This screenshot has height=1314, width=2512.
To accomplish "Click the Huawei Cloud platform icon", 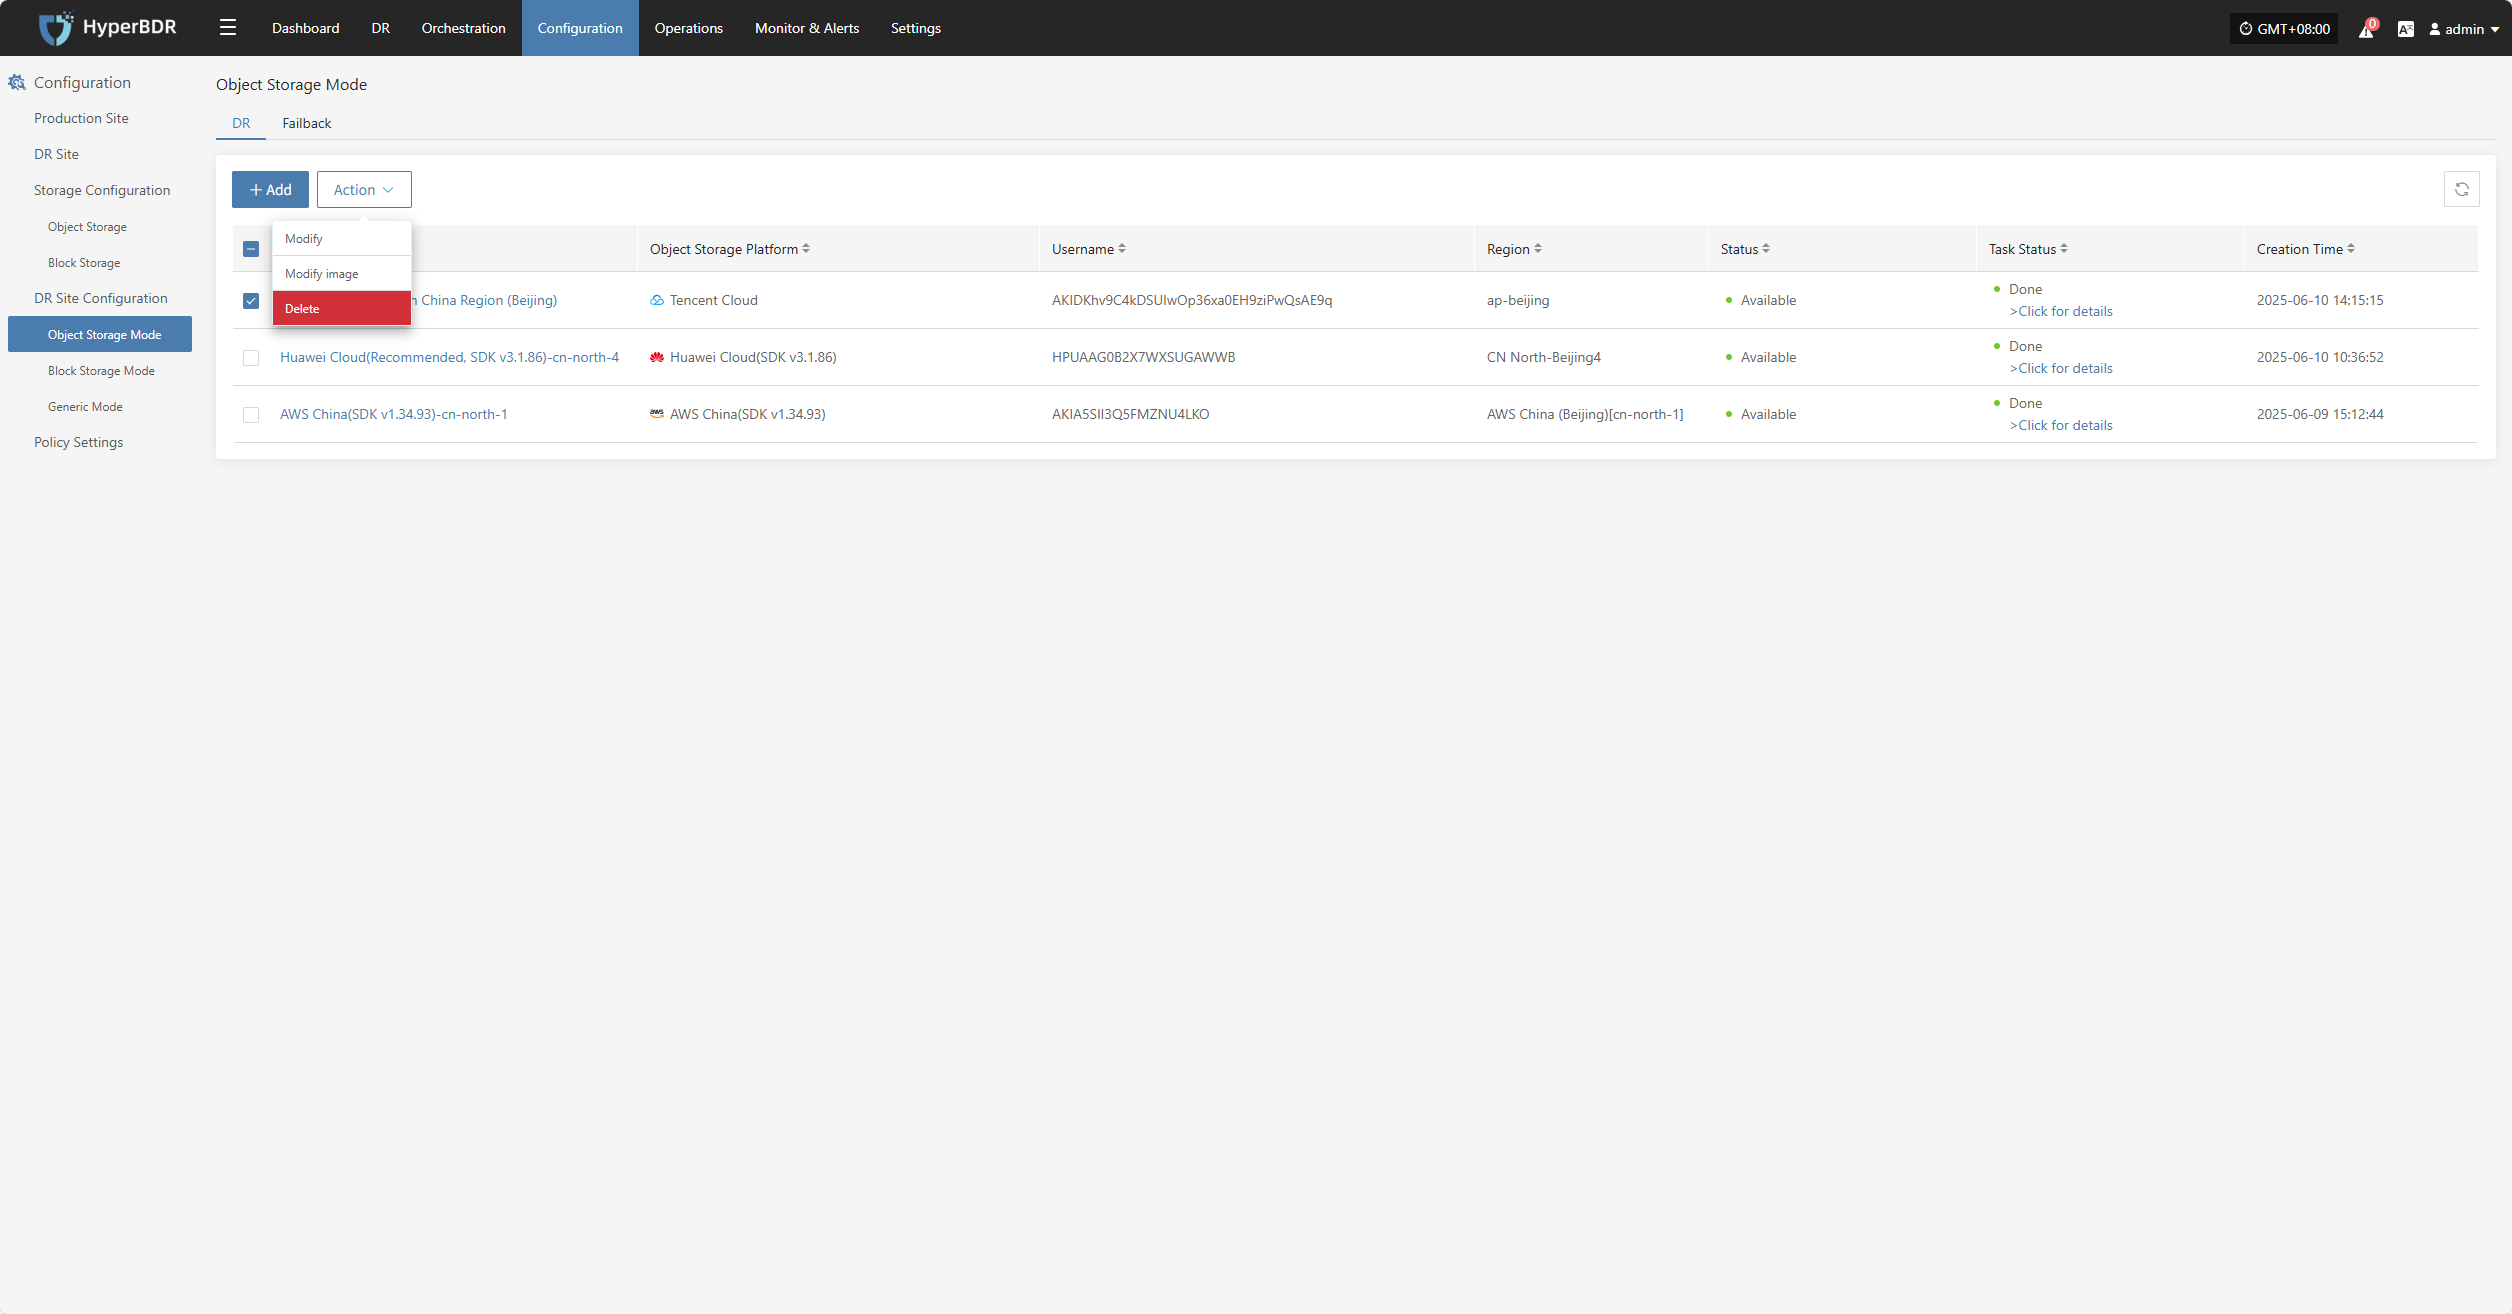I will pos(657,357).
